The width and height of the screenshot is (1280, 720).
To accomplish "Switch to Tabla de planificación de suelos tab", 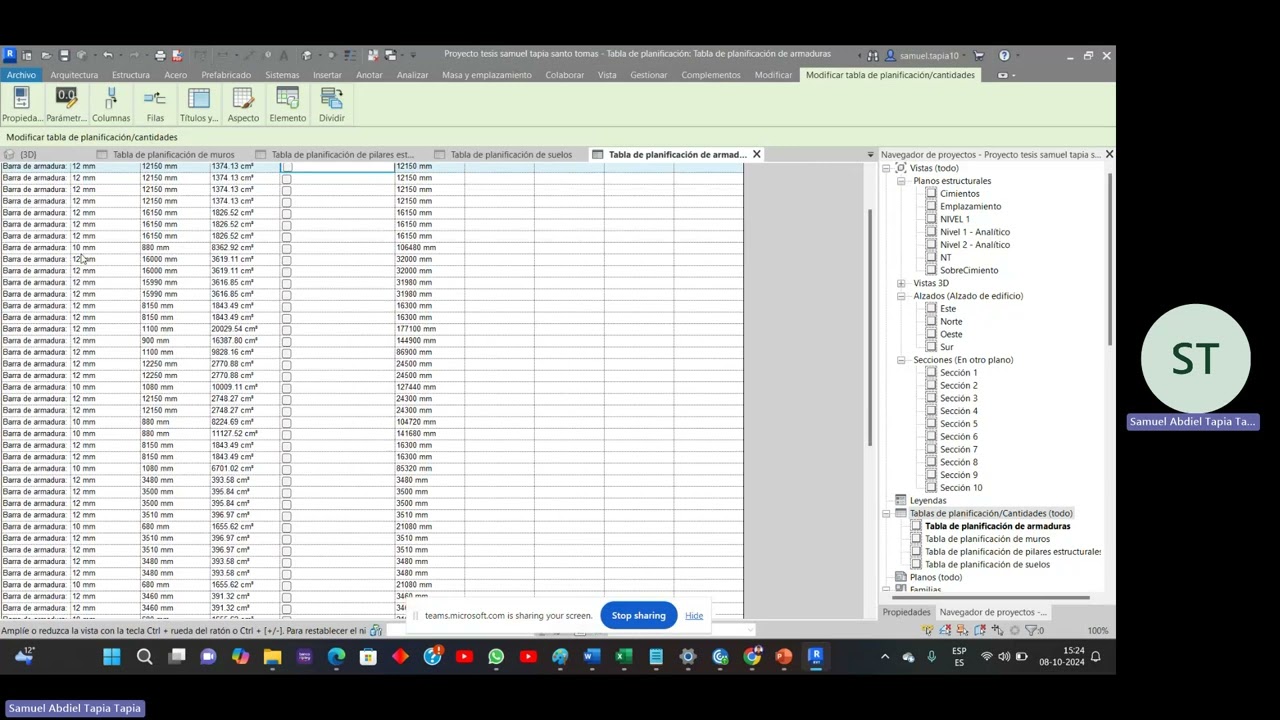I will click(x=510, y=155).
